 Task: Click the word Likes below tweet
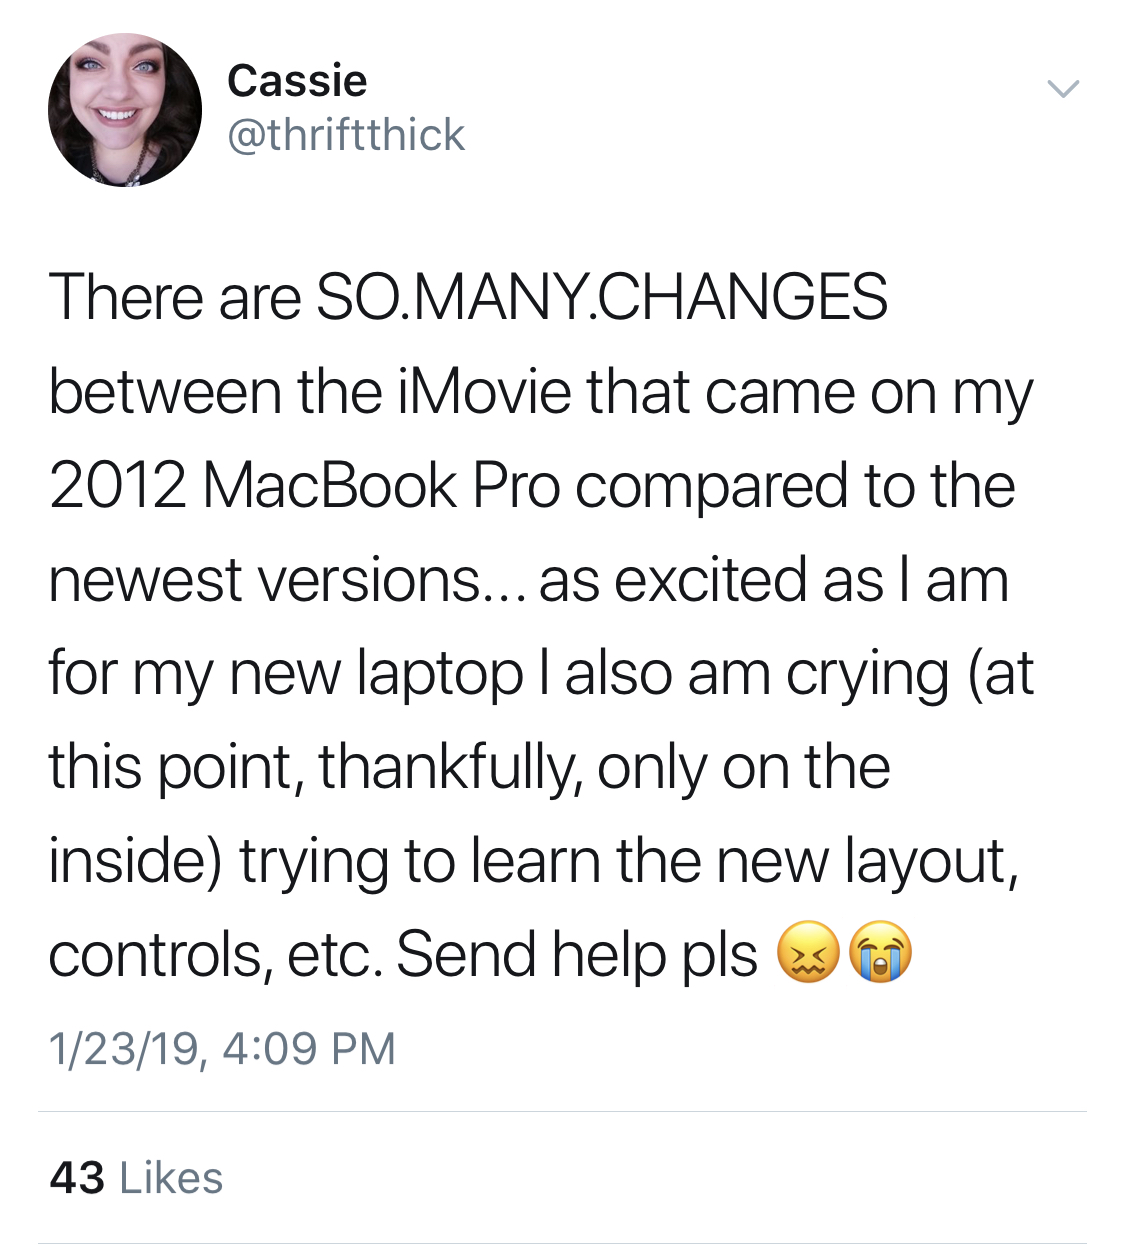click(x=171, y=1178)
